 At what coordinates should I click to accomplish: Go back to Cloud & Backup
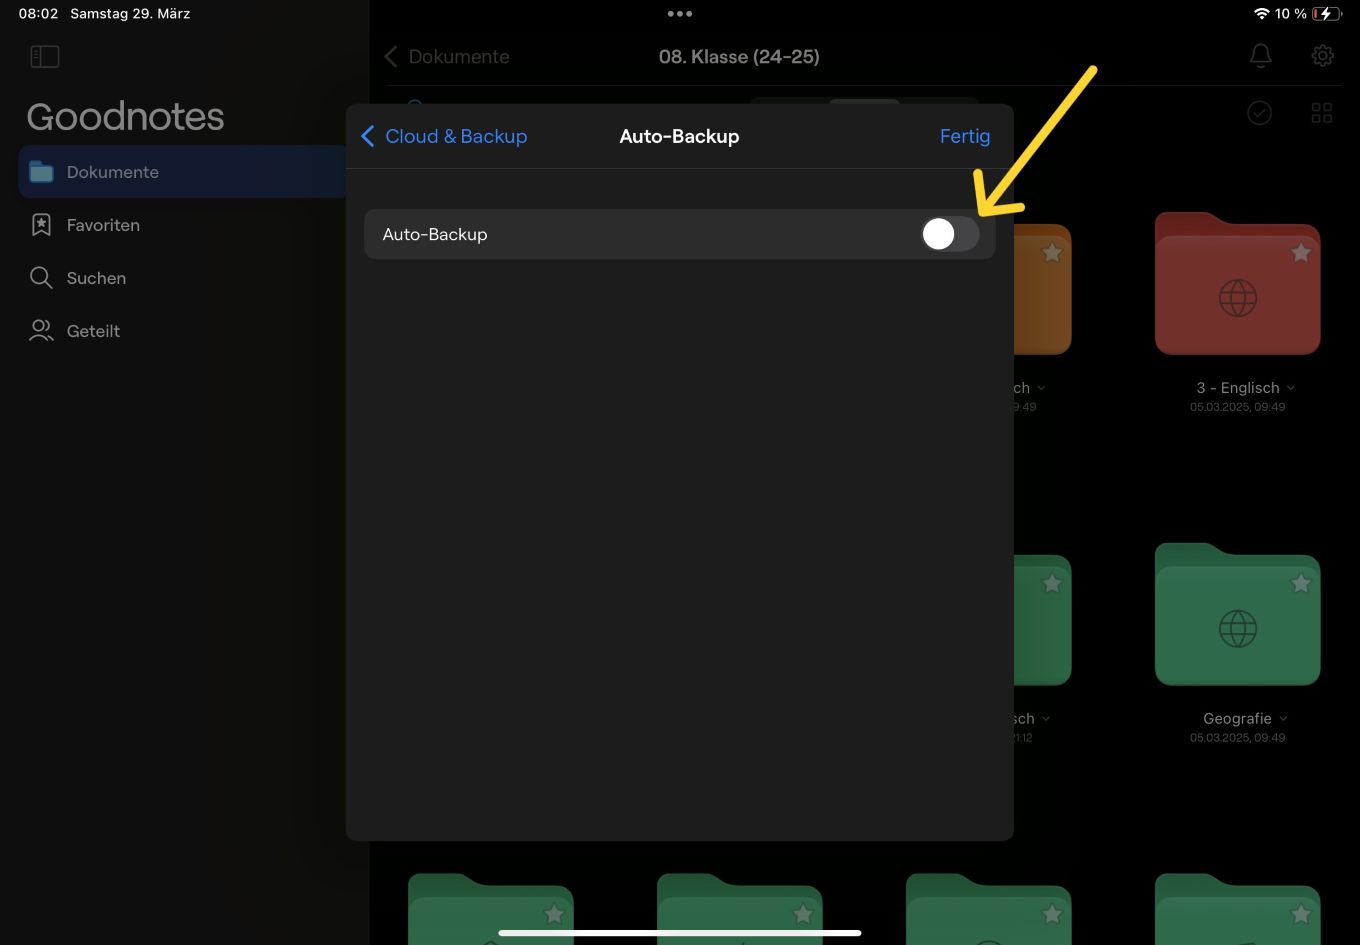[x=443, y=136]
